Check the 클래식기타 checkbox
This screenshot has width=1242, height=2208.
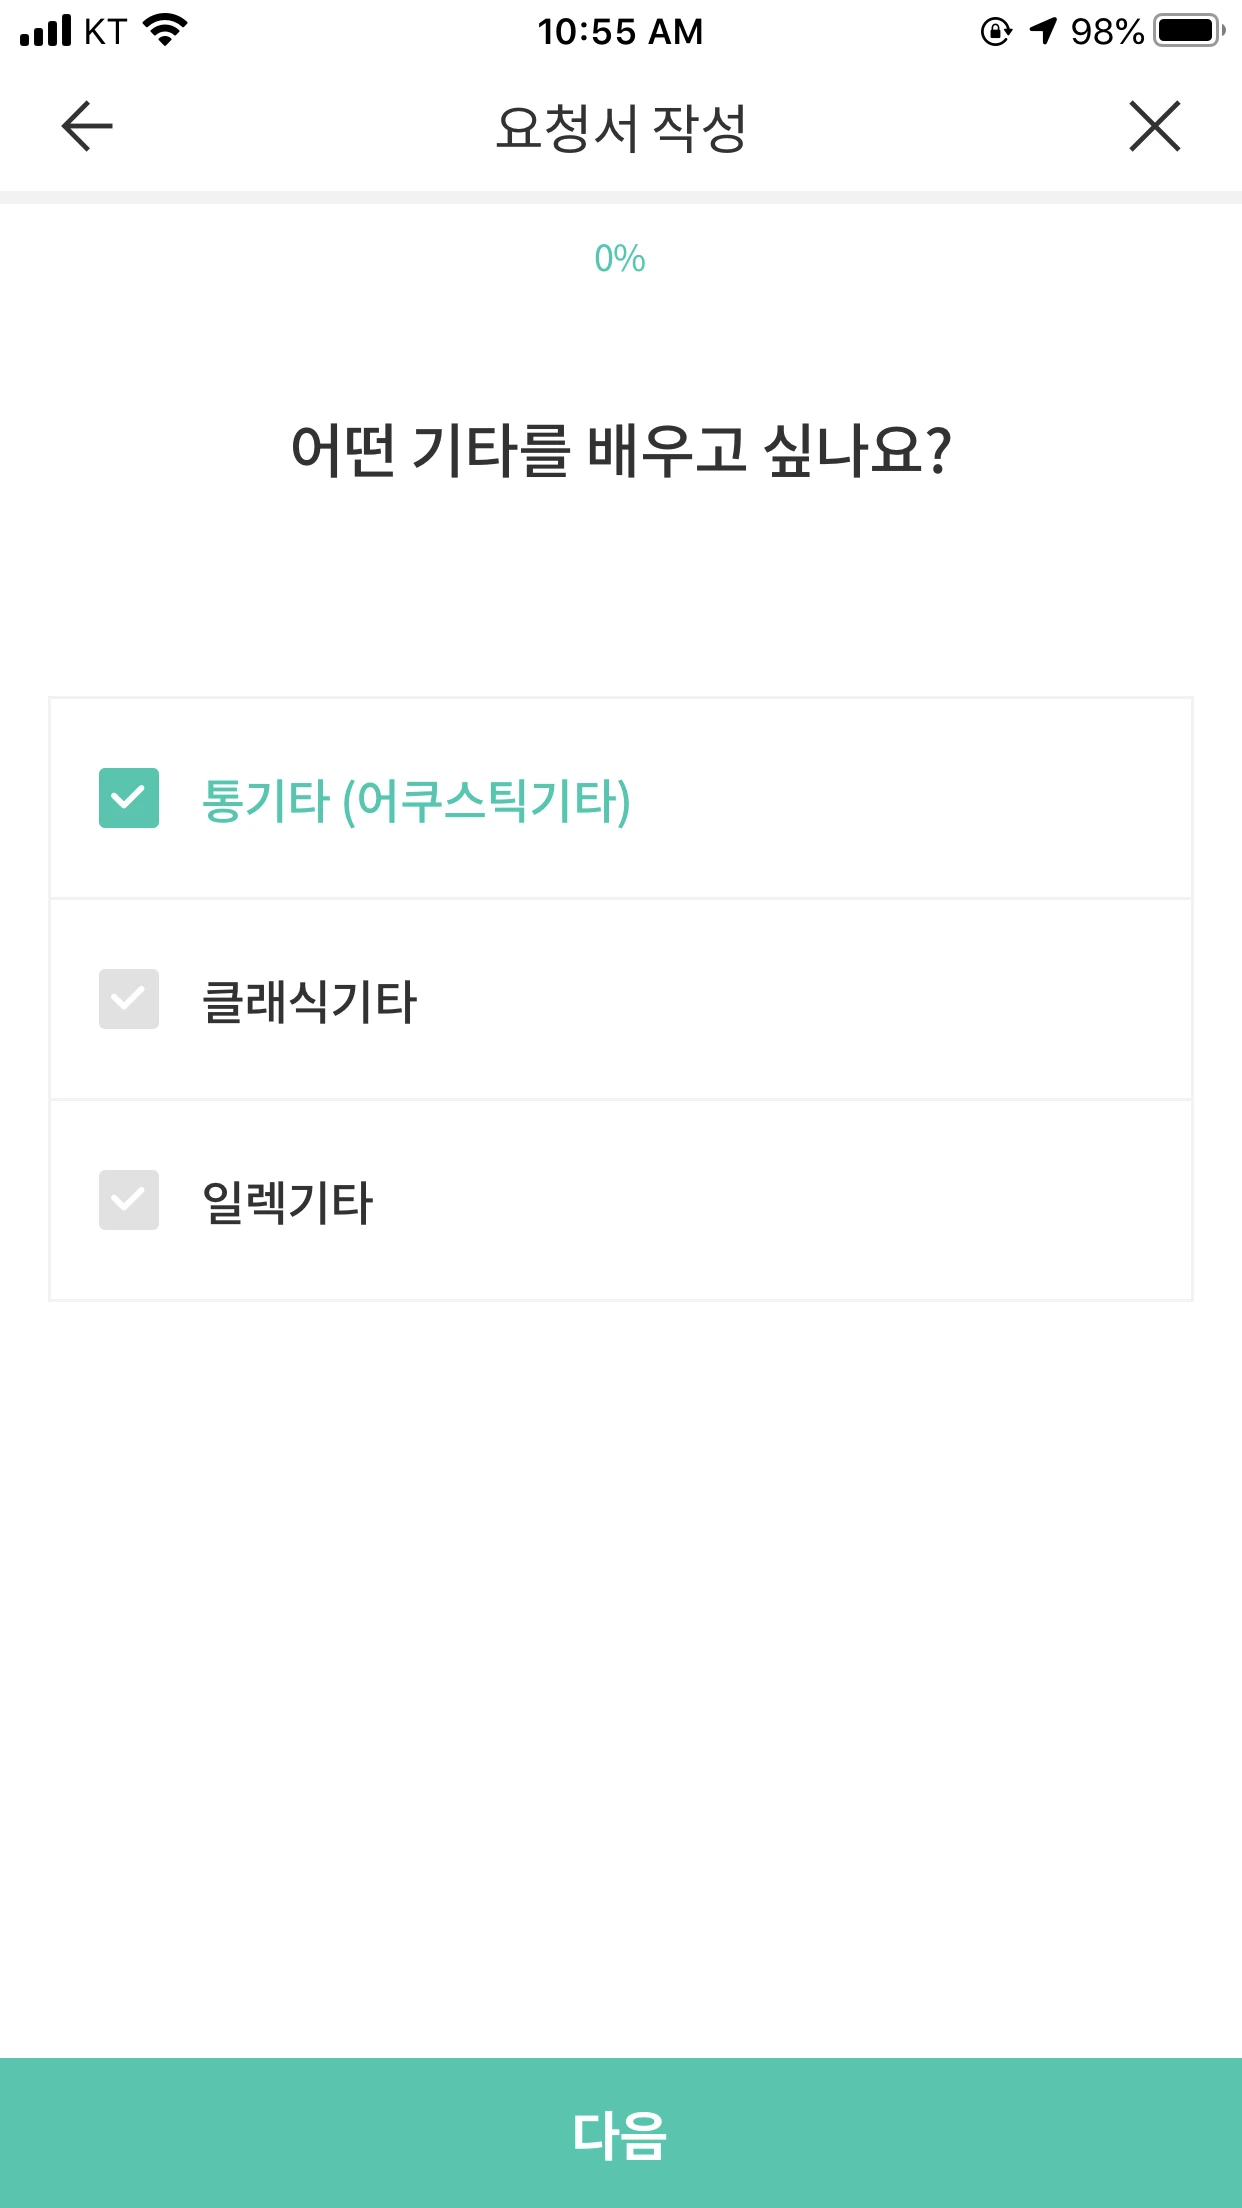pyautogui.click(x=129, y=999)
